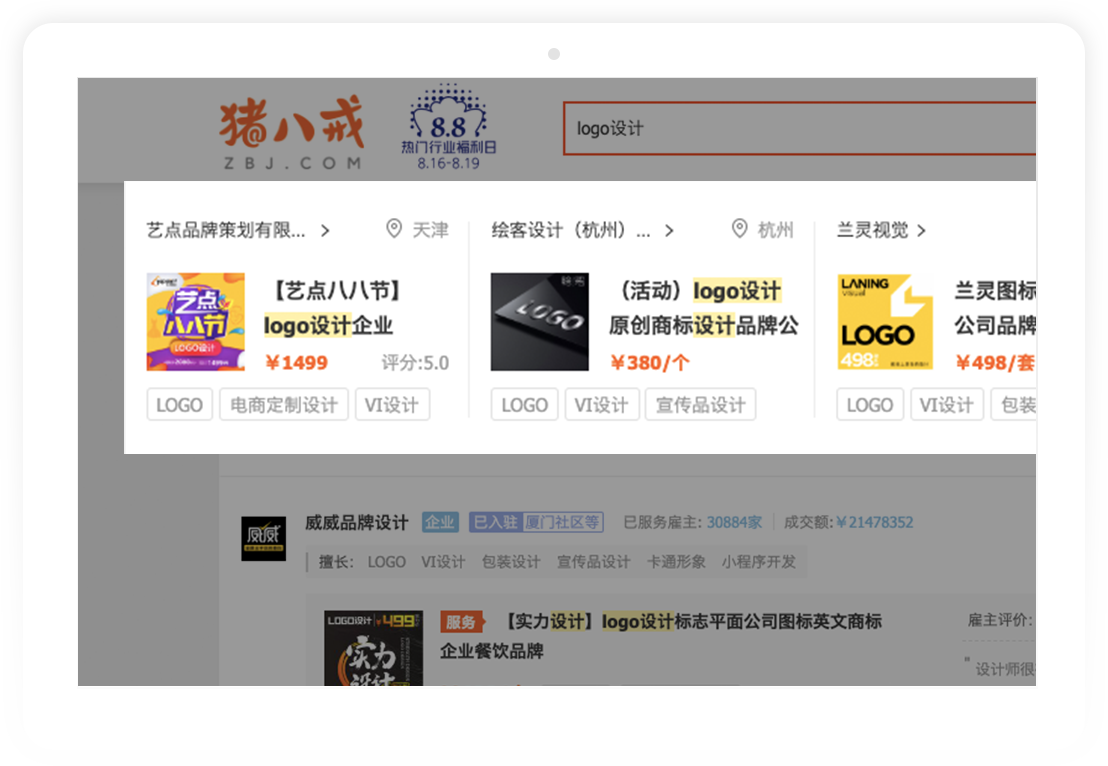Select LOGO tag under 艺点 card

179,405
